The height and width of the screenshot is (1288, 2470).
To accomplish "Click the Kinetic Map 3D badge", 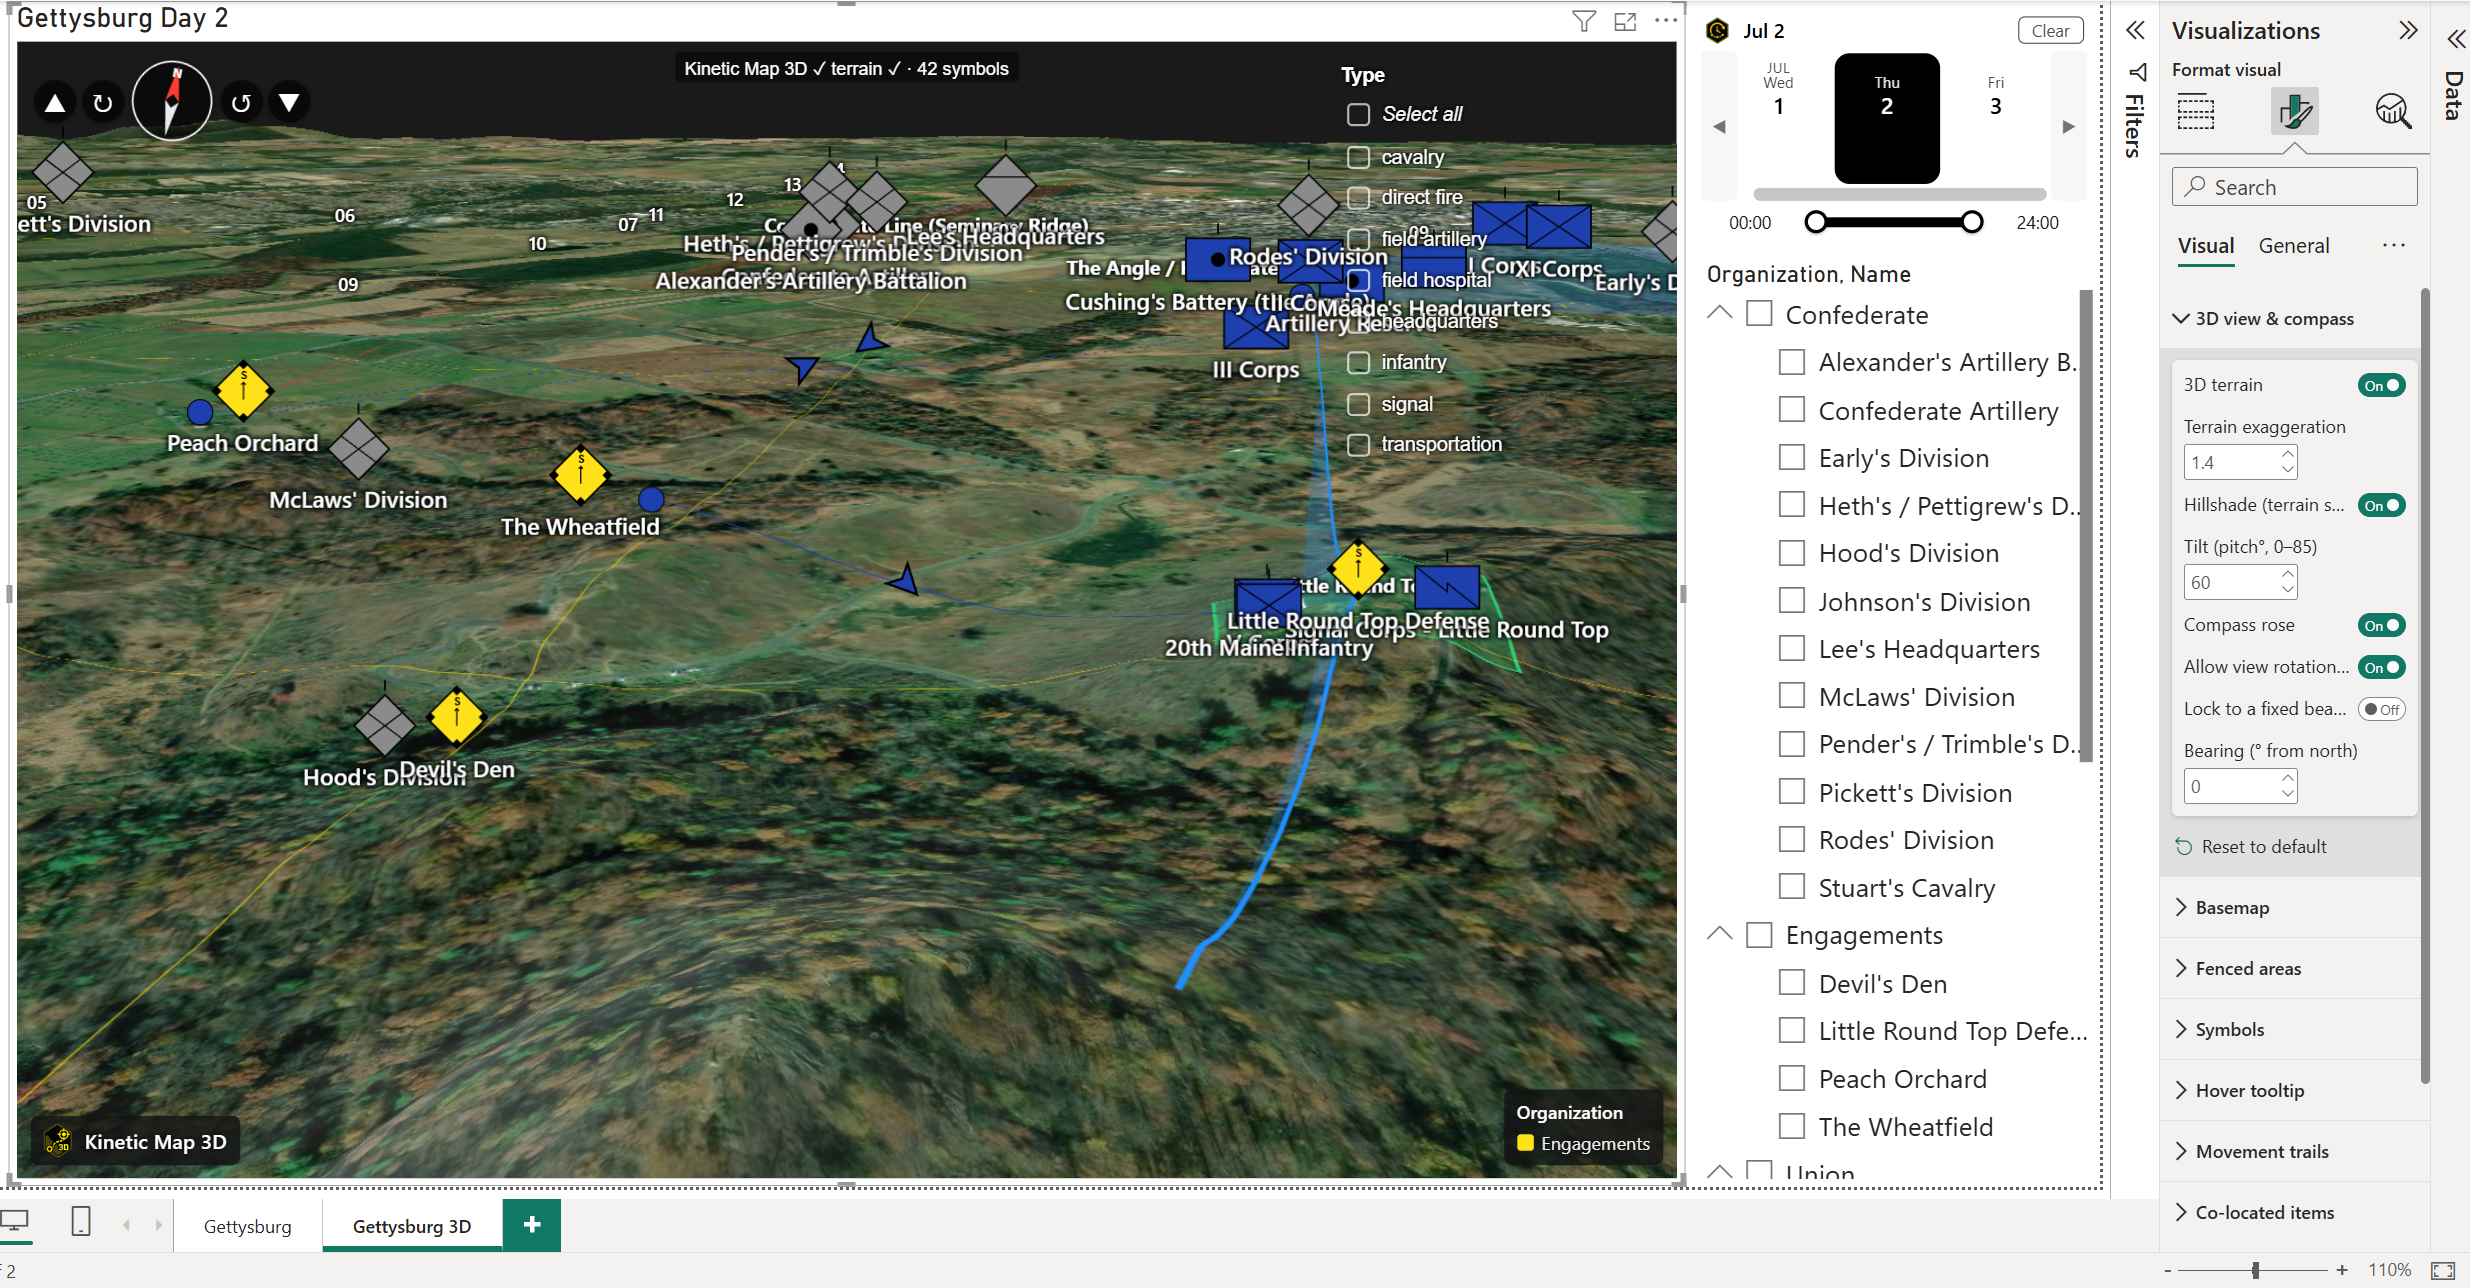I will 136,1142.
